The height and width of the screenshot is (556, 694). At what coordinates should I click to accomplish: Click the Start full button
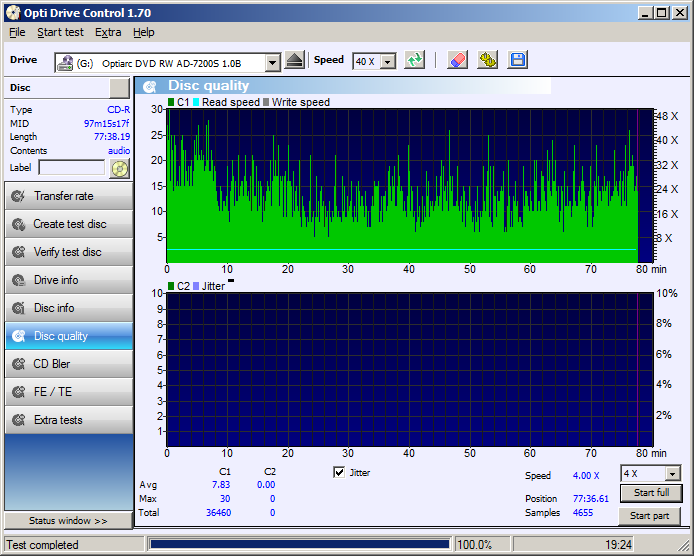pos(651,493)
